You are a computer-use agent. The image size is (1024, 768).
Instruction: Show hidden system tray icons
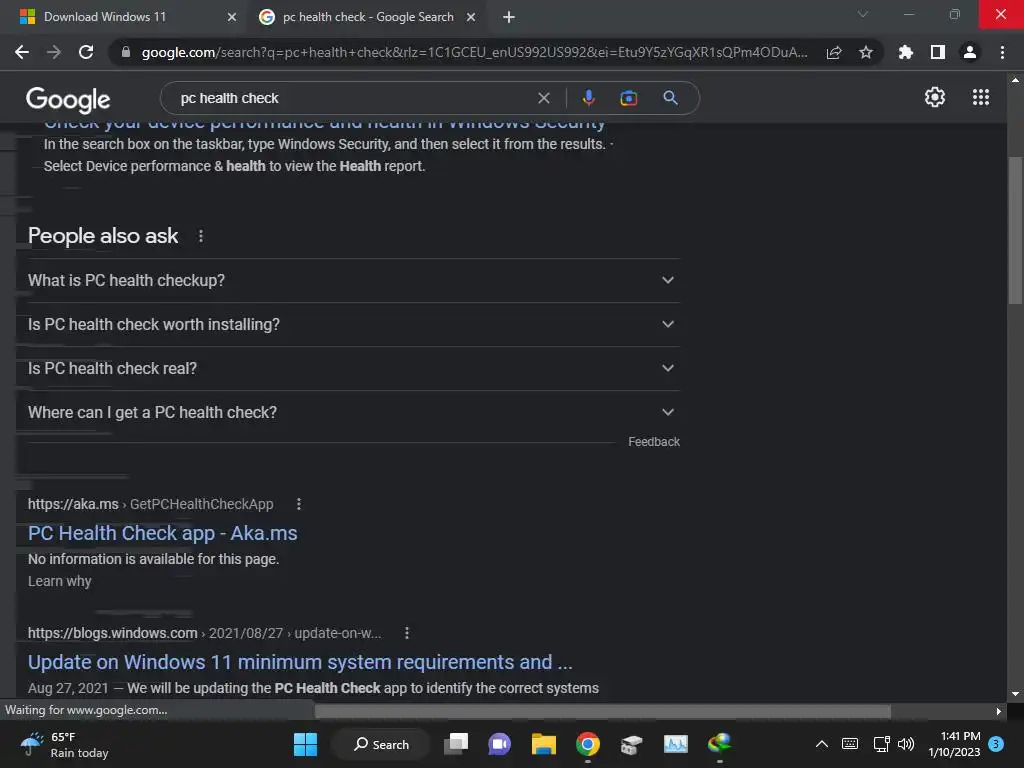click(x=822, y=744)
